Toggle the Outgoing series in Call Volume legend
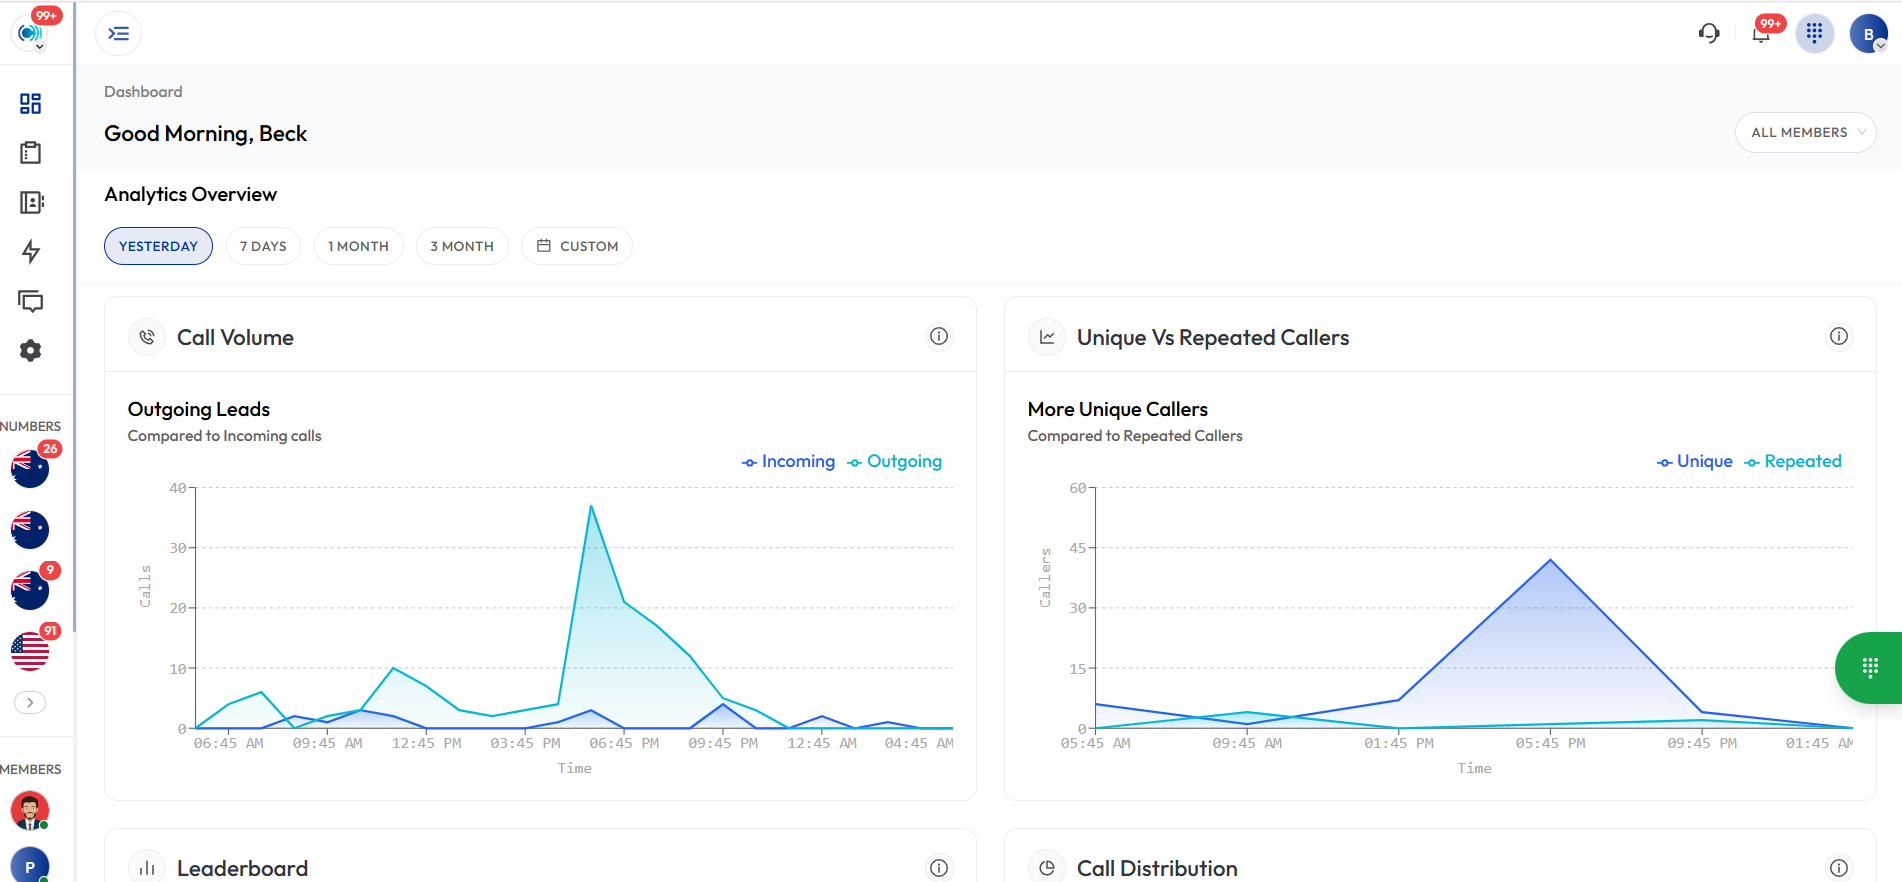The width and height of the screenshot is (1902, 882). (894, 461)
